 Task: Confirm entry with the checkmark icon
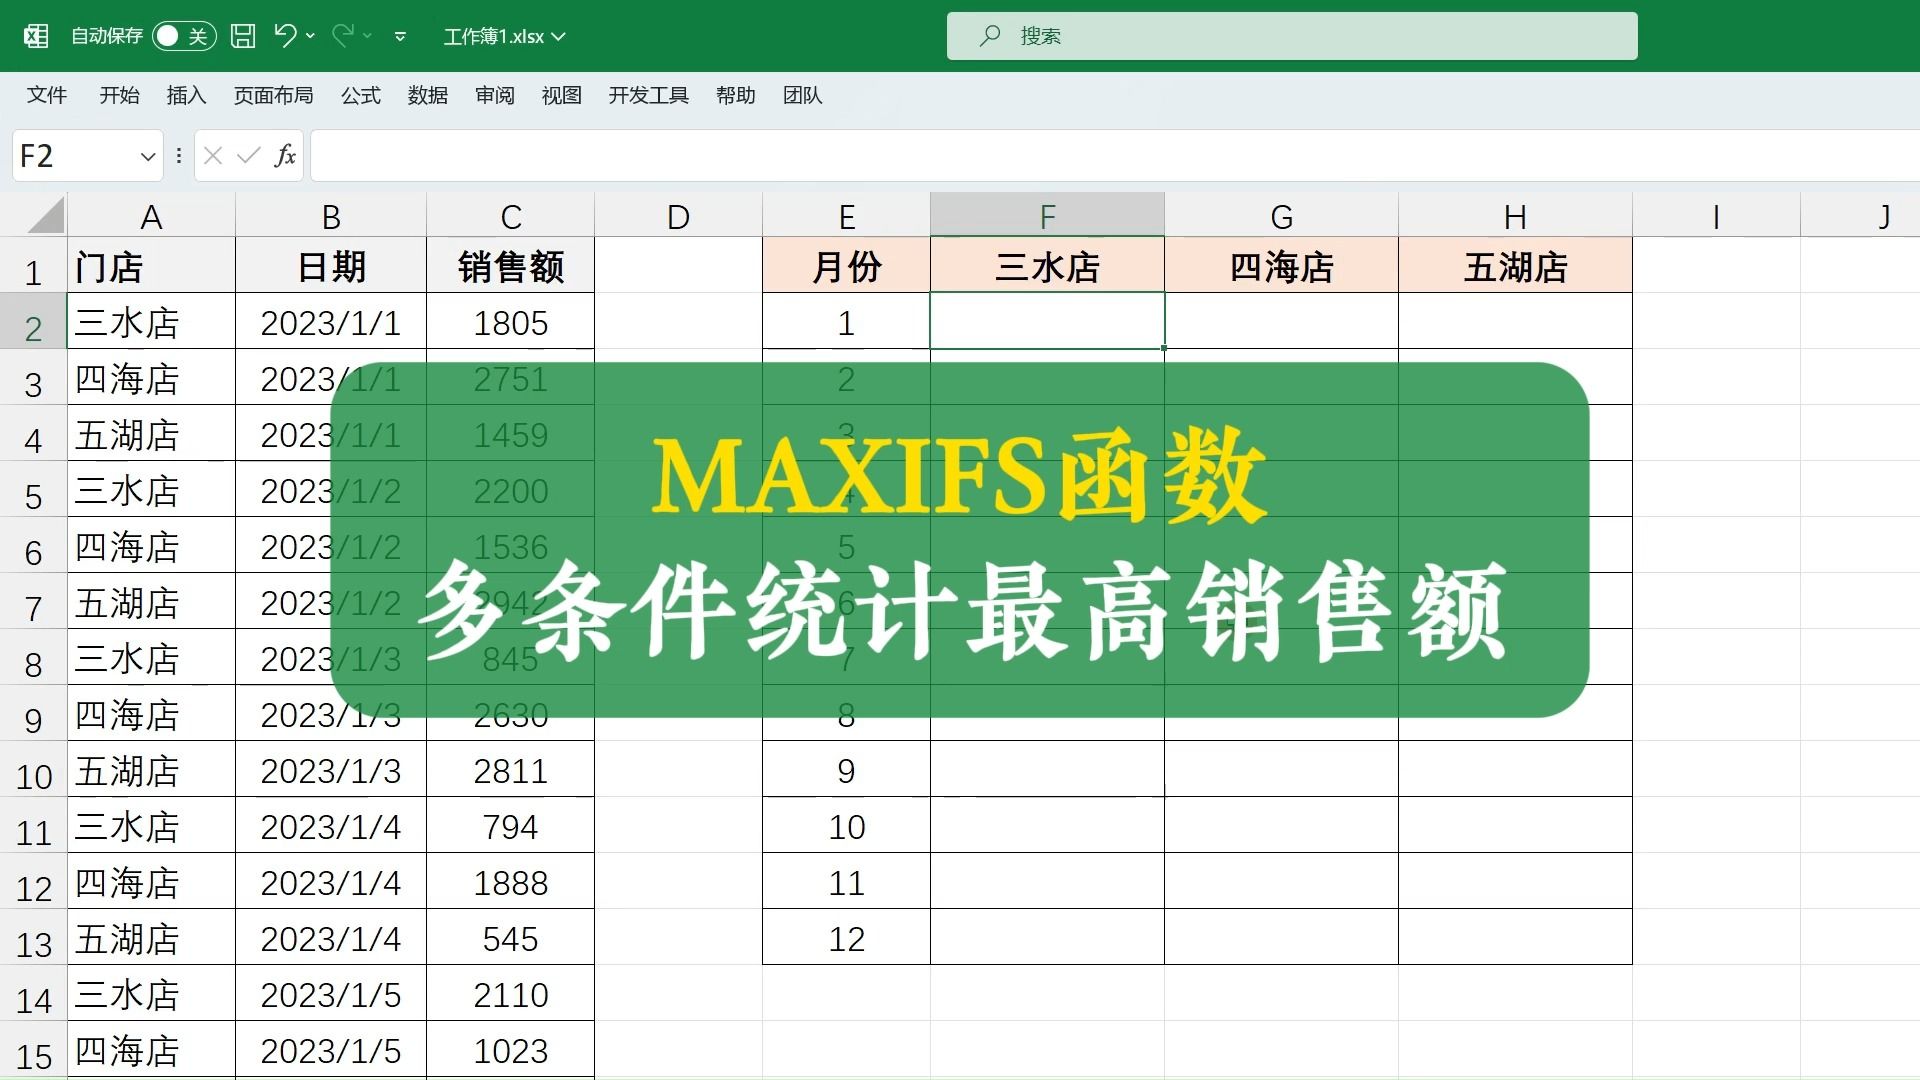pyautogui.click(x=247, y=156)
